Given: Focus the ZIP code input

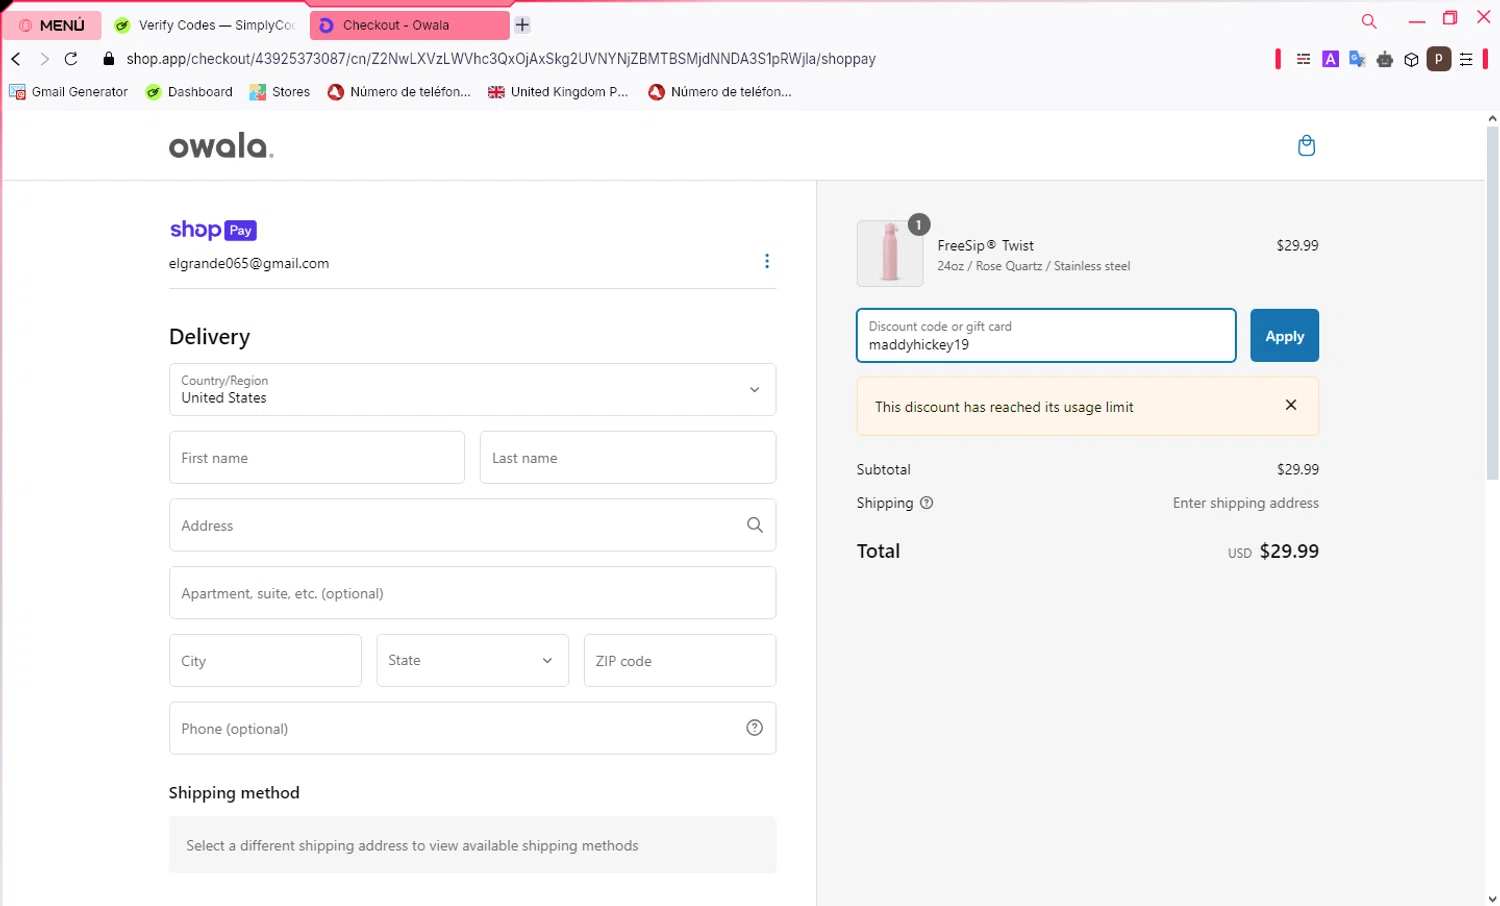Looking at the screenshot, I should [x=679, y=660].
